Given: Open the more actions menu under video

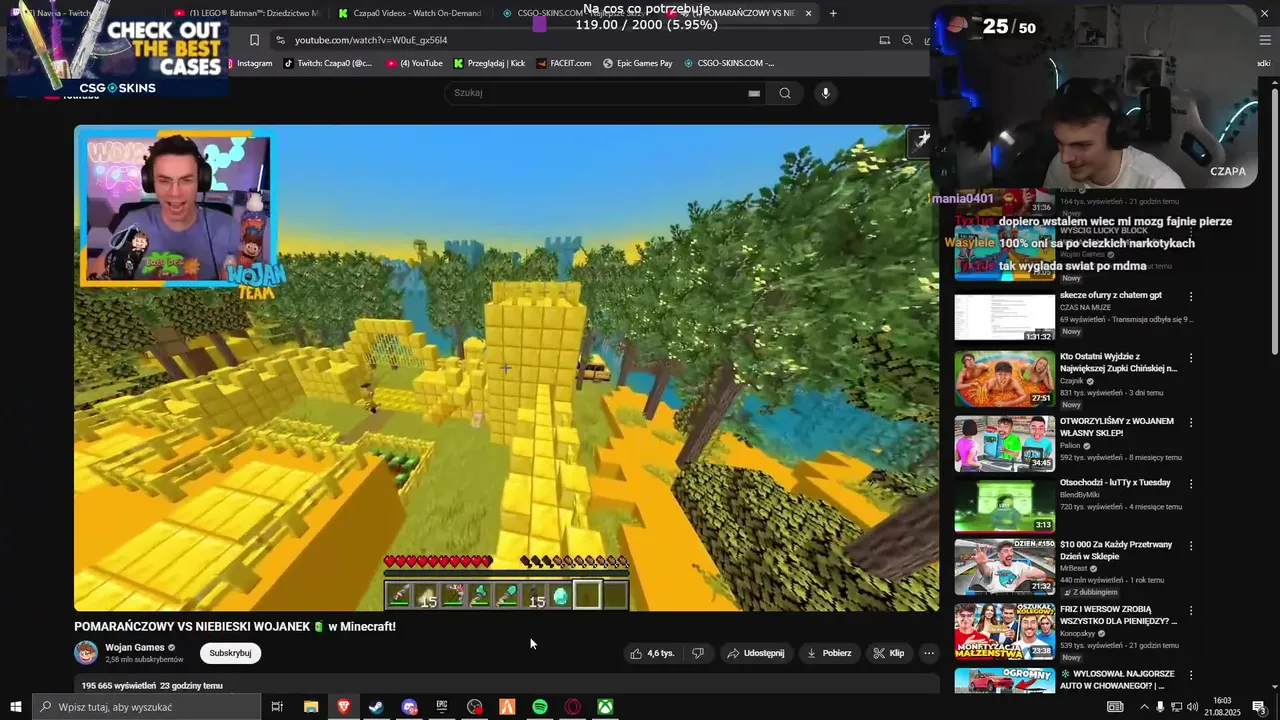Looking at the screenshot, I should (928, 653).
